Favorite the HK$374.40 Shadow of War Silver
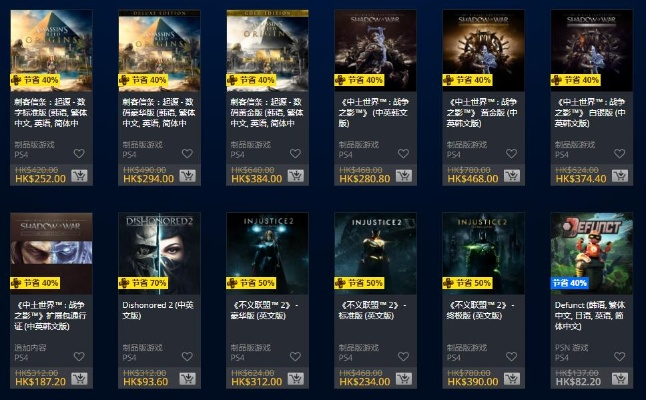The height and width of the screenshot is (400, 646). [x=620, y=154]
